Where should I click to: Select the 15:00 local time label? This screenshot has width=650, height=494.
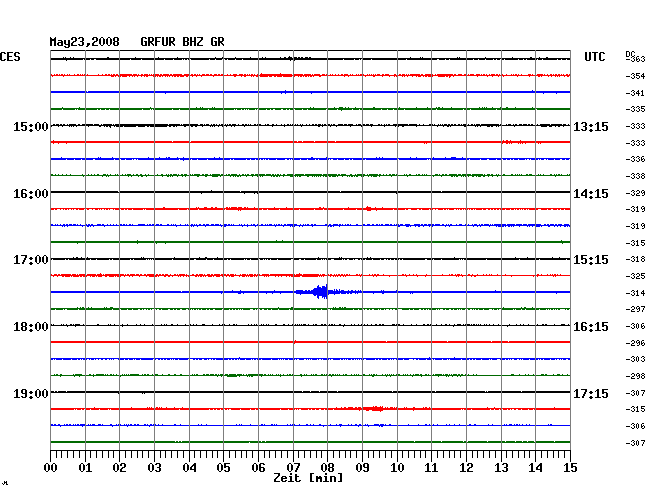point(31,127)
